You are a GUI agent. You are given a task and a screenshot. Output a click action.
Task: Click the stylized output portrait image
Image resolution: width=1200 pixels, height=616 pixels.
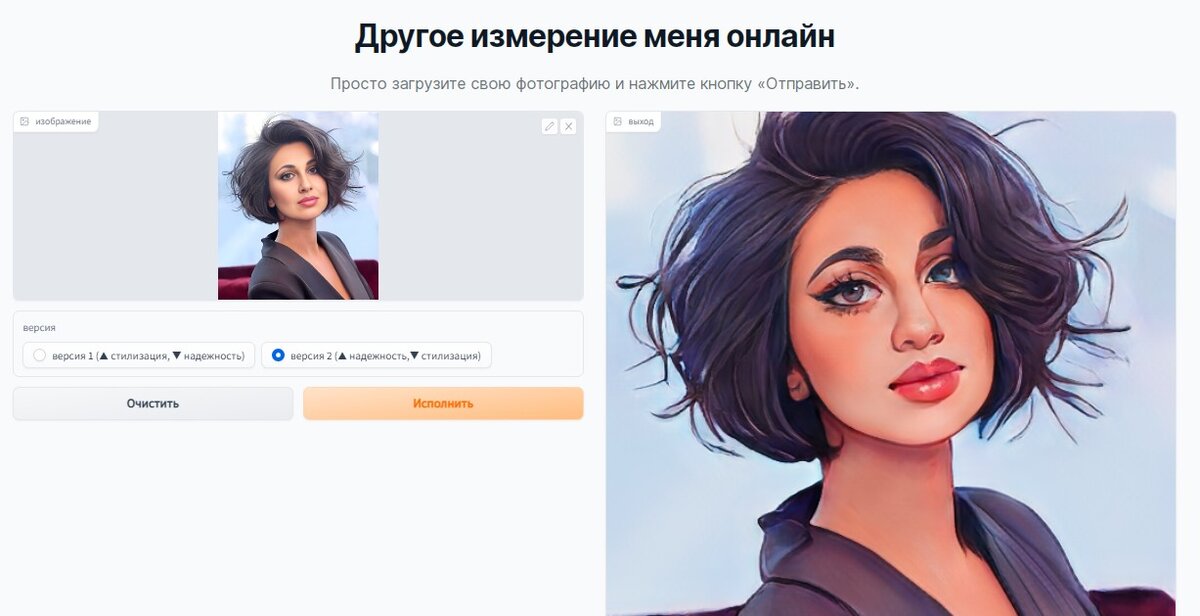coord(890,363)
